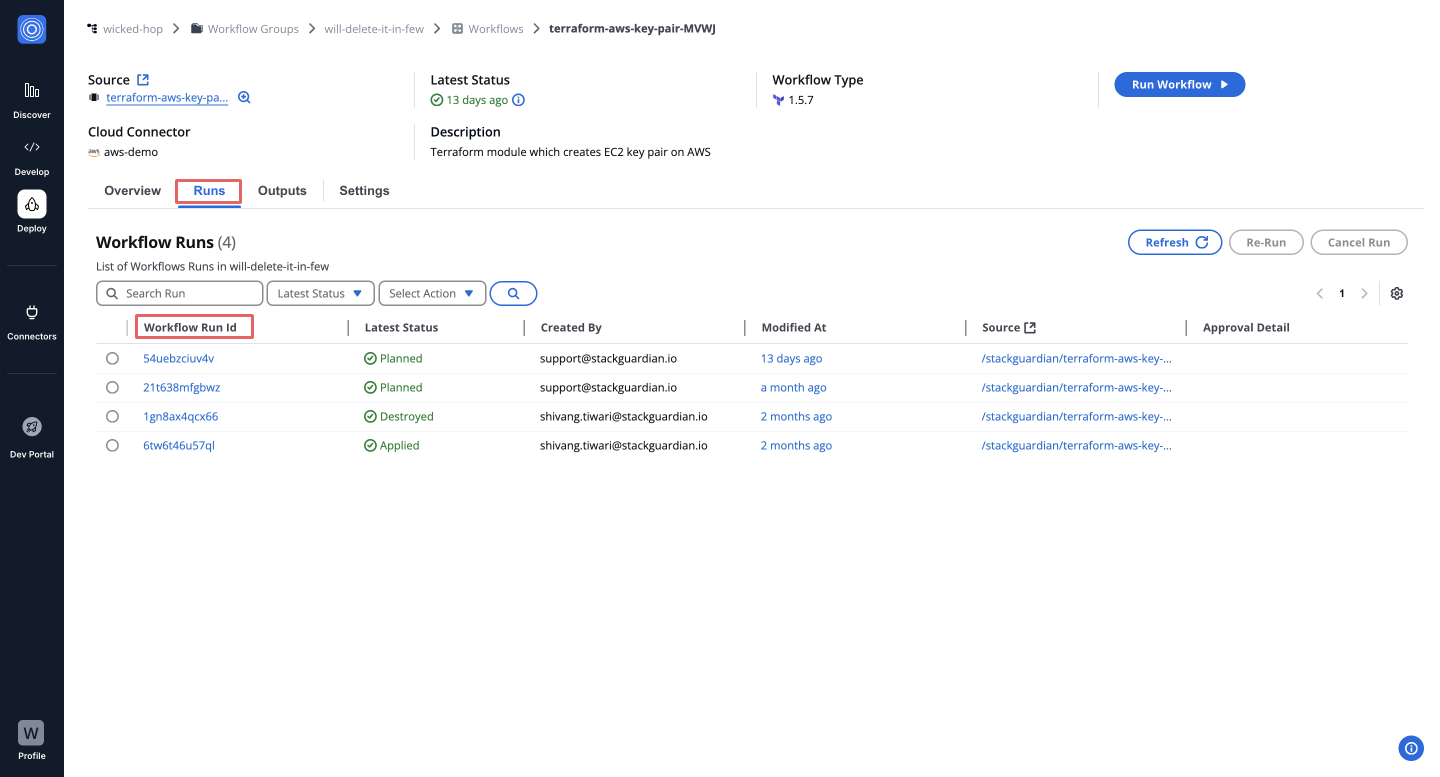The width and height of the screenshot is (1440, 777).
Task: Open the Develop section in sidebar
Action: 31,148
